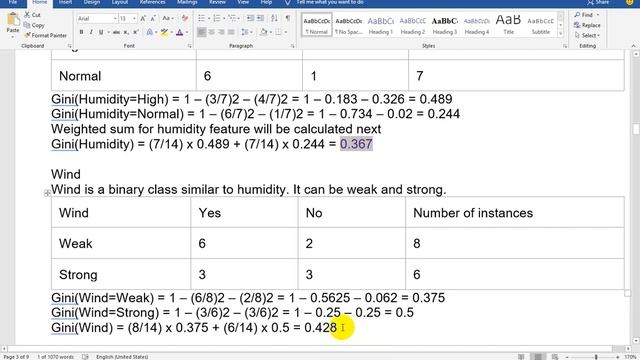
Task: Open the Paragraph dialog launcher
Action: pos(292,46)
